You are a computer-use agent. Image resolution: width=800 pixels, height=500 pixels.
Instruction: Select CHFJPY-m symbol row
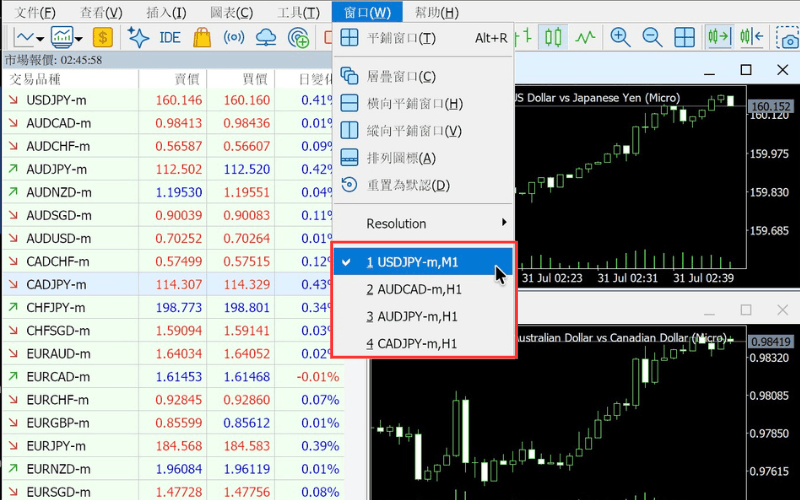click(x=169, y=308)
